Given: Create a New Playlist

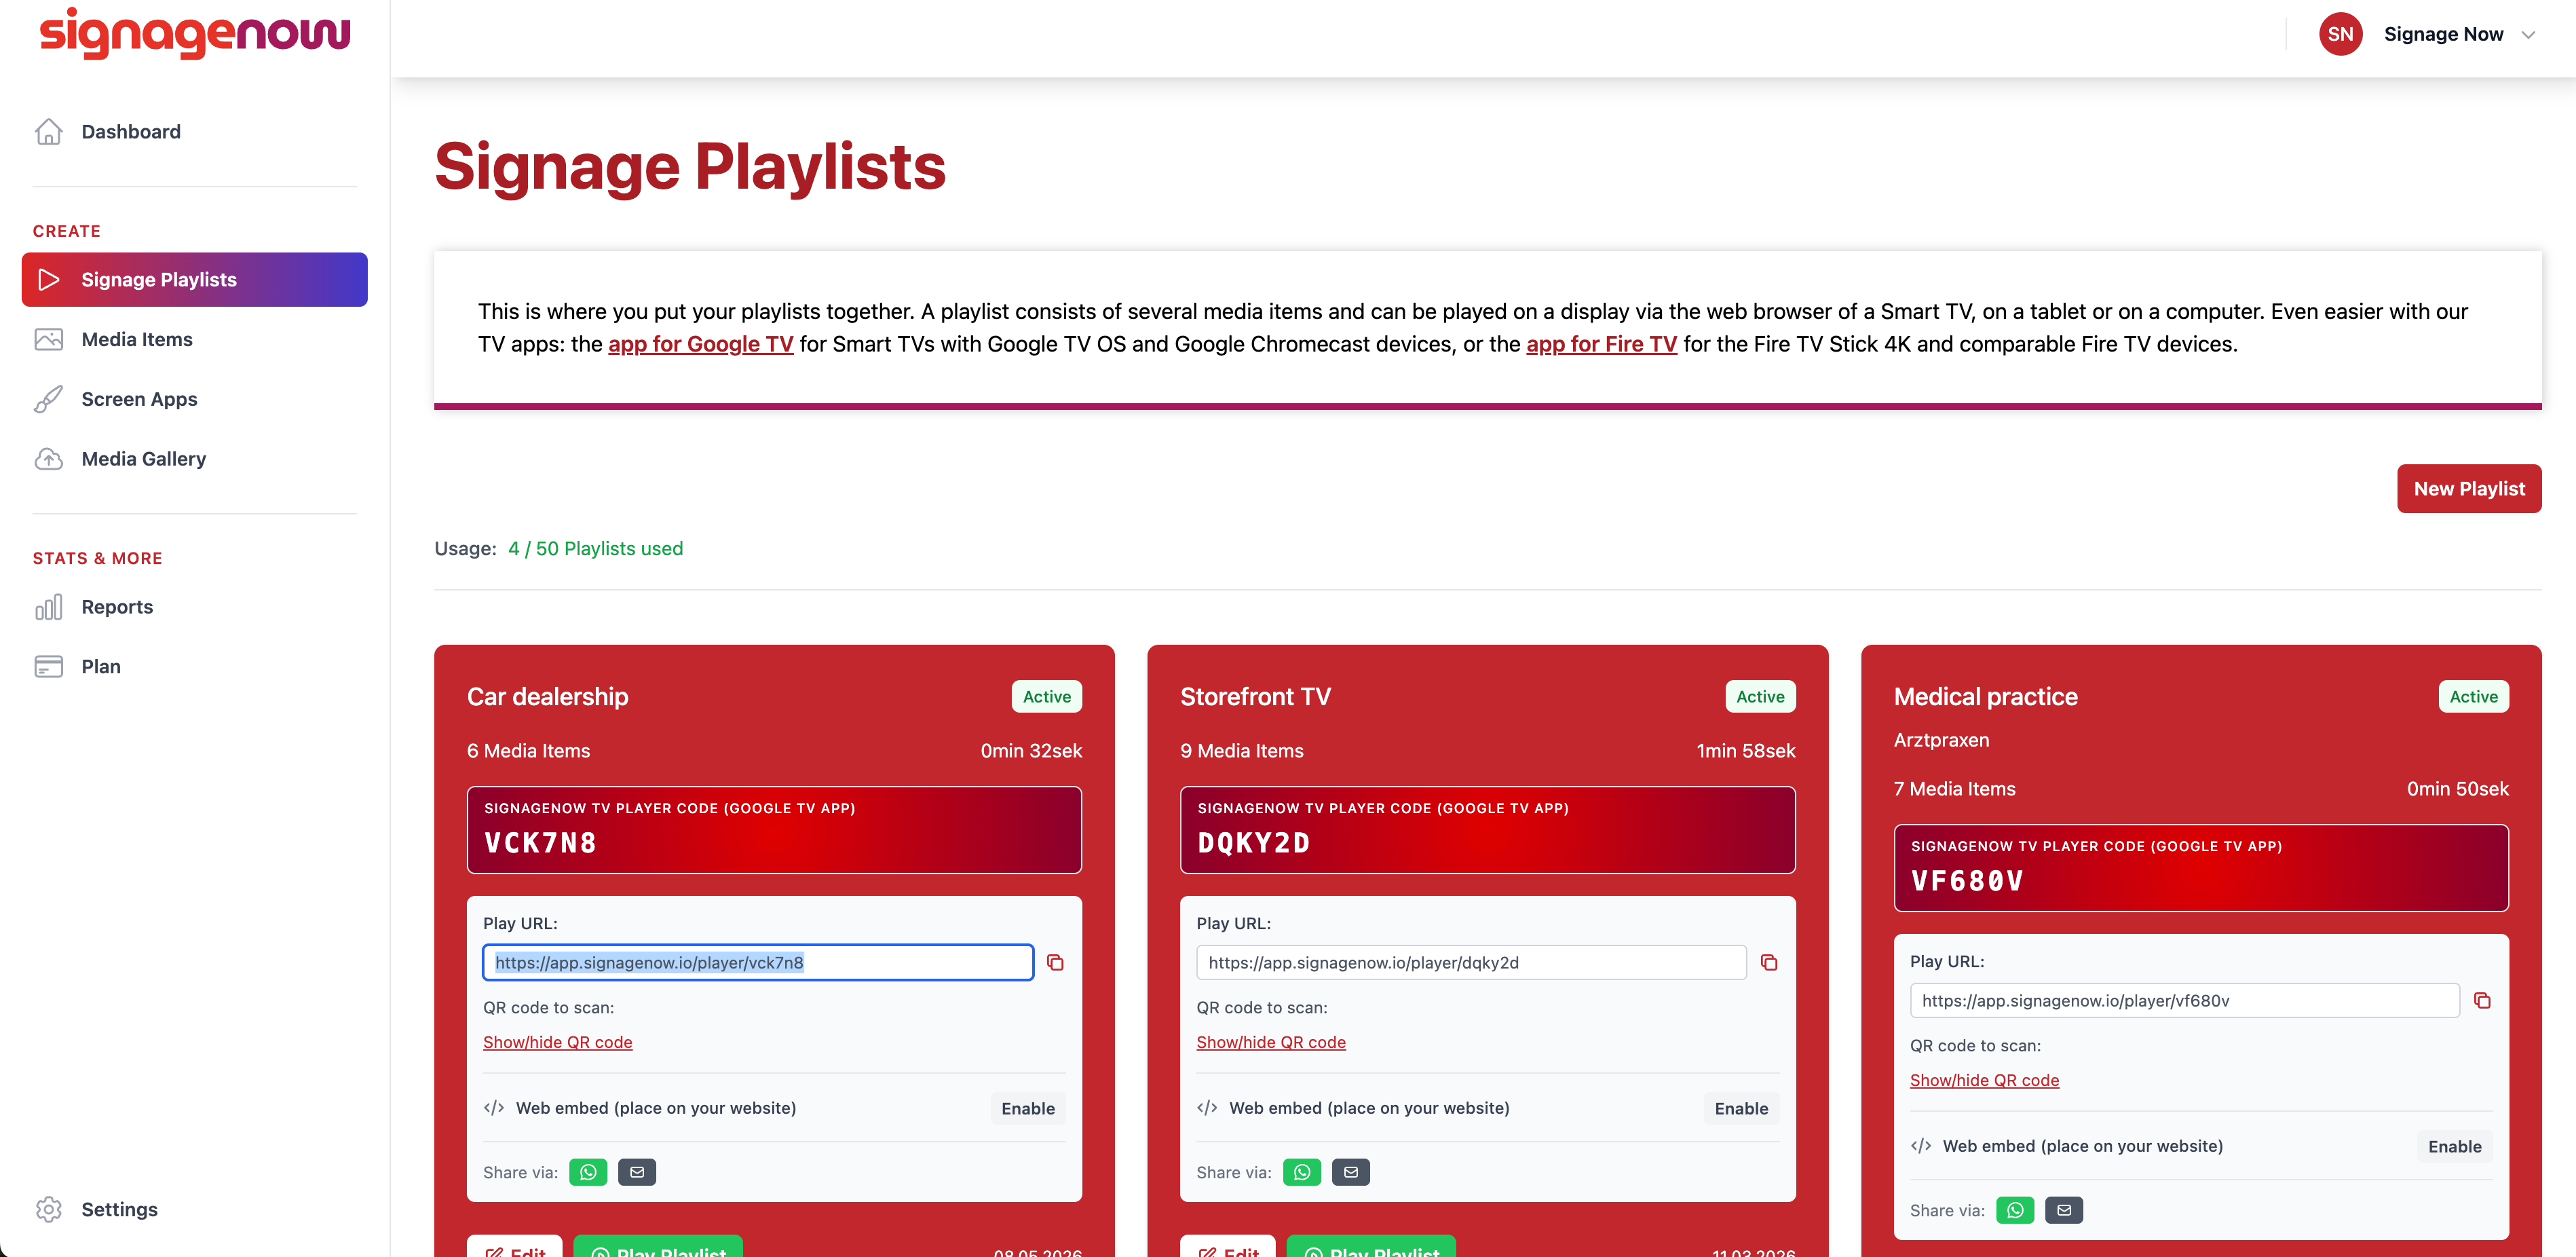Looking at the screenshot, I should (2468, 489).
